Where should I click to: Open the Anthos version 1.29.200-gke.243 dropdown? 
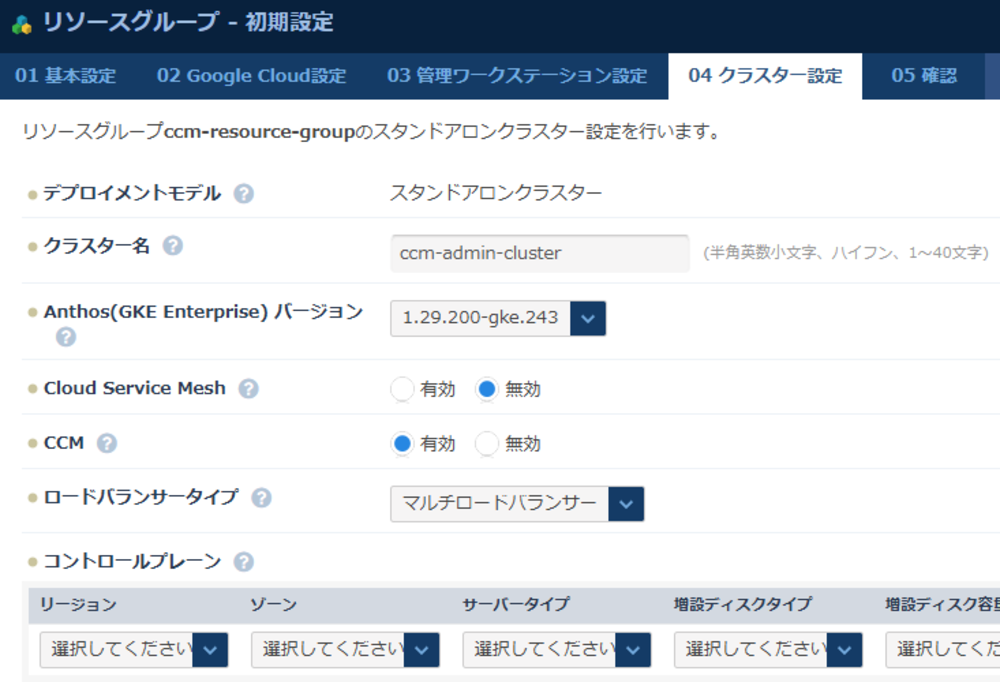[498, 318]
